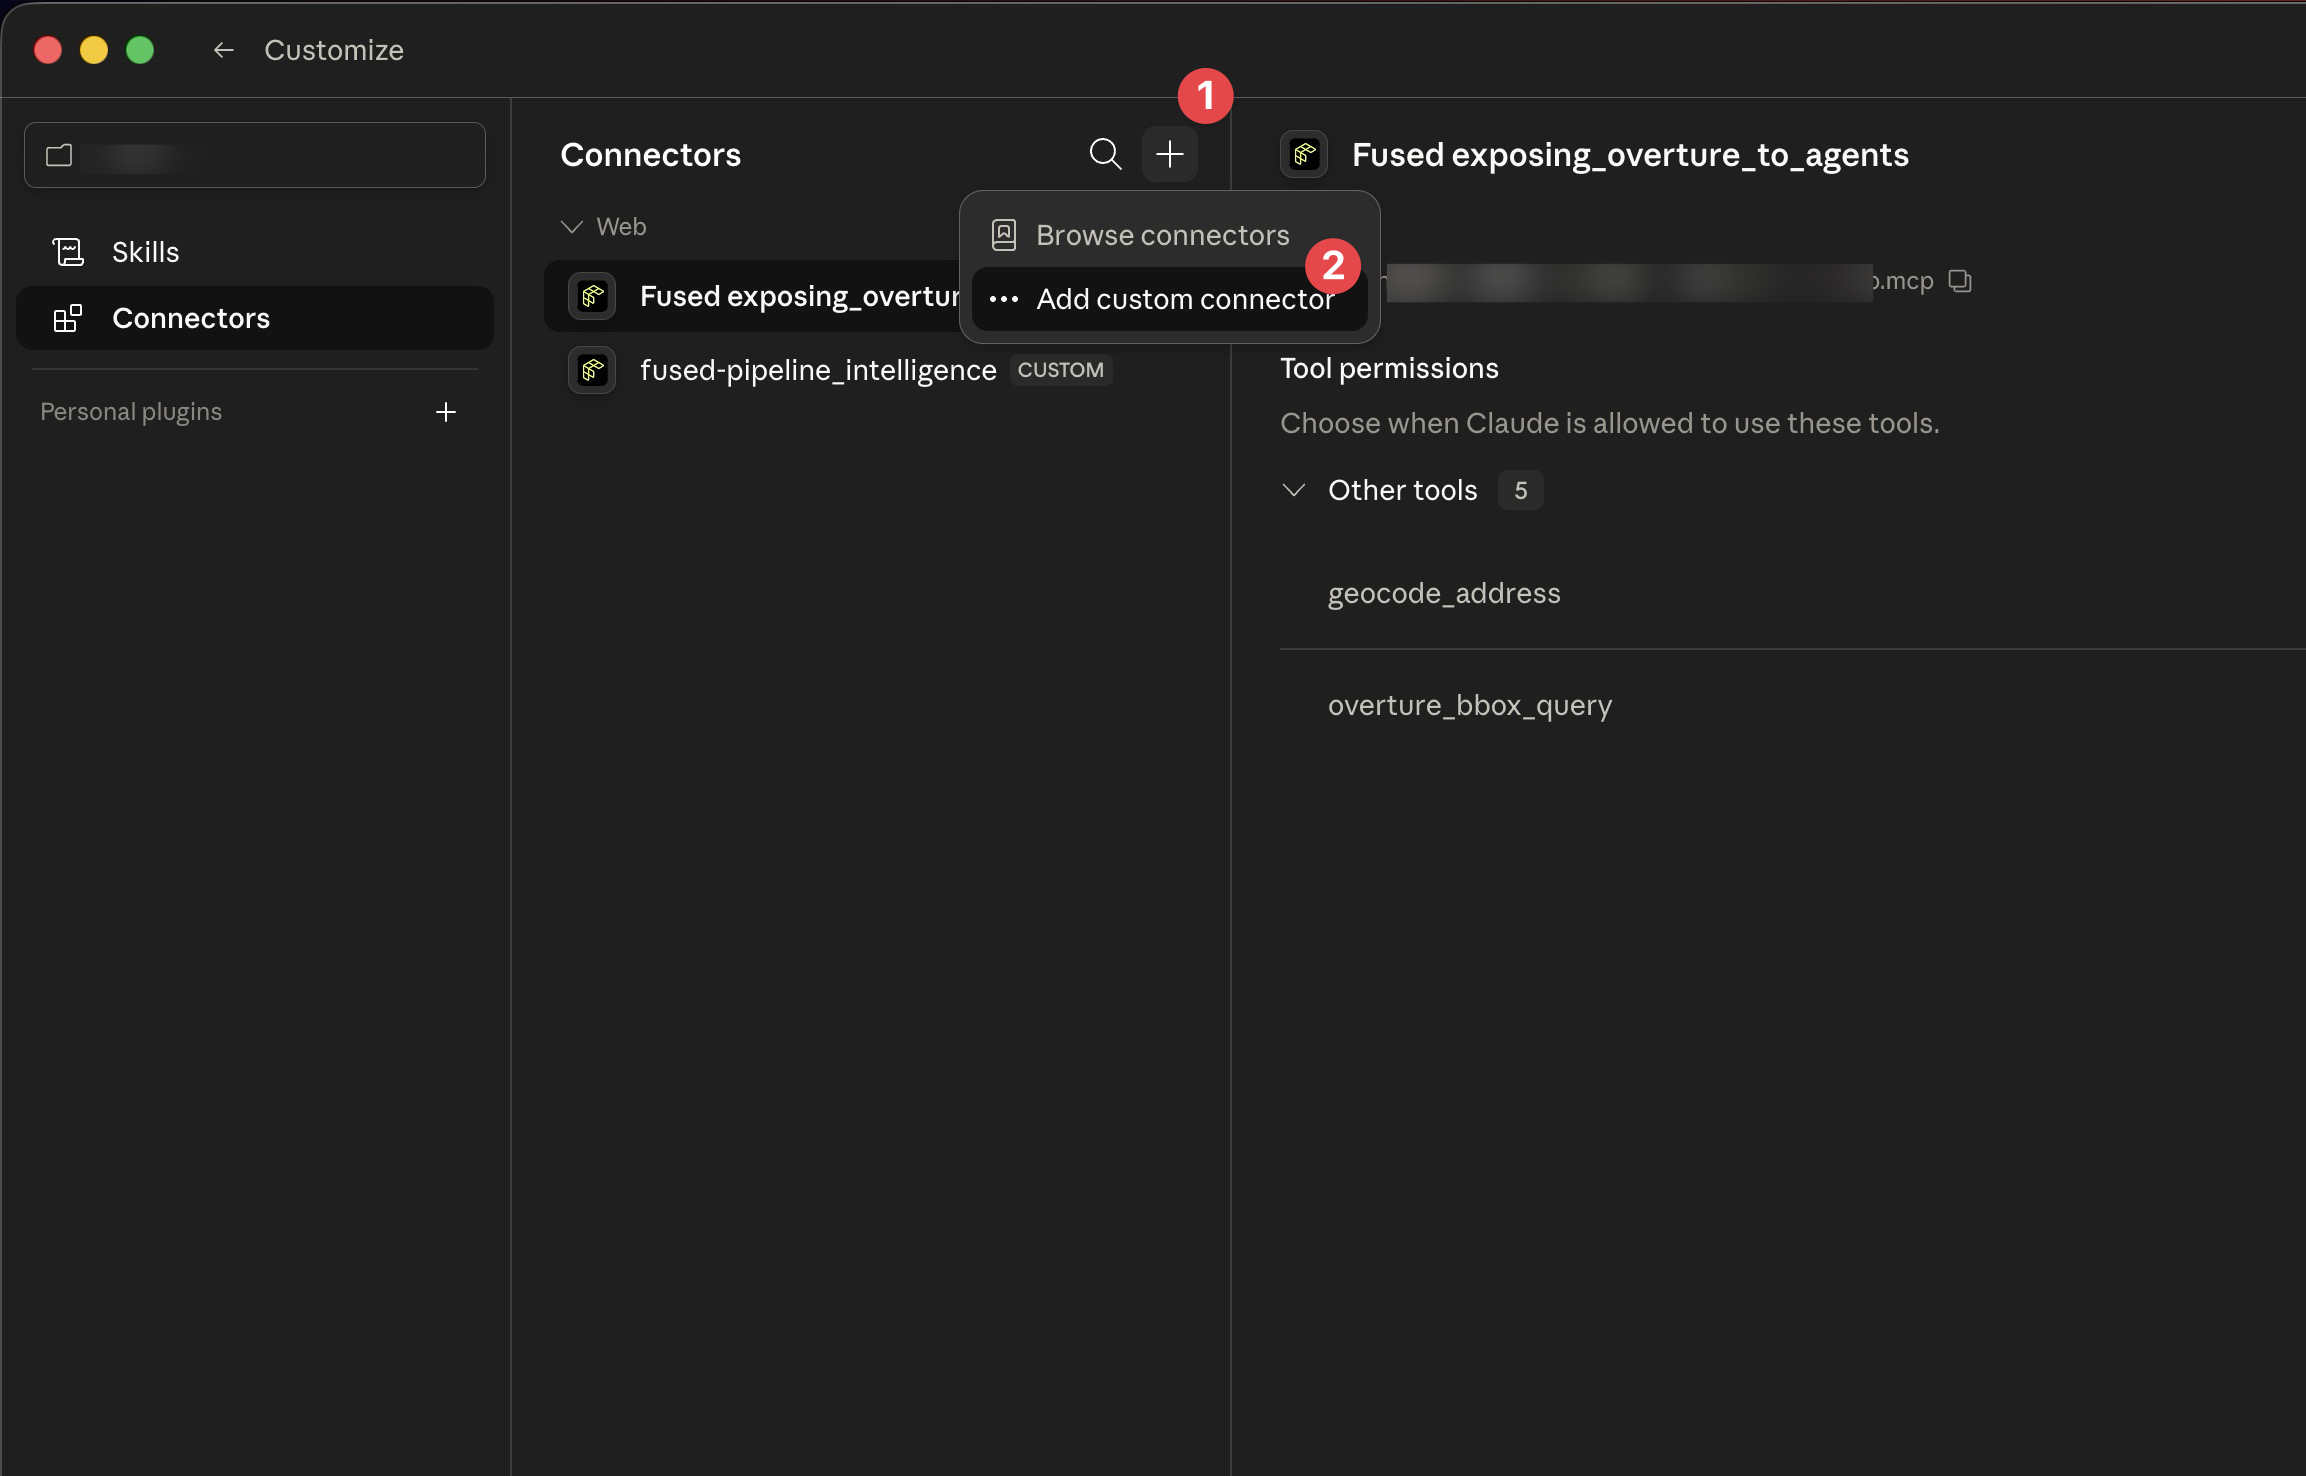Add a personal plugin with plus
Image resolution: width=2306 pixels, height=1476 pixels.
(x=446, y=412)
